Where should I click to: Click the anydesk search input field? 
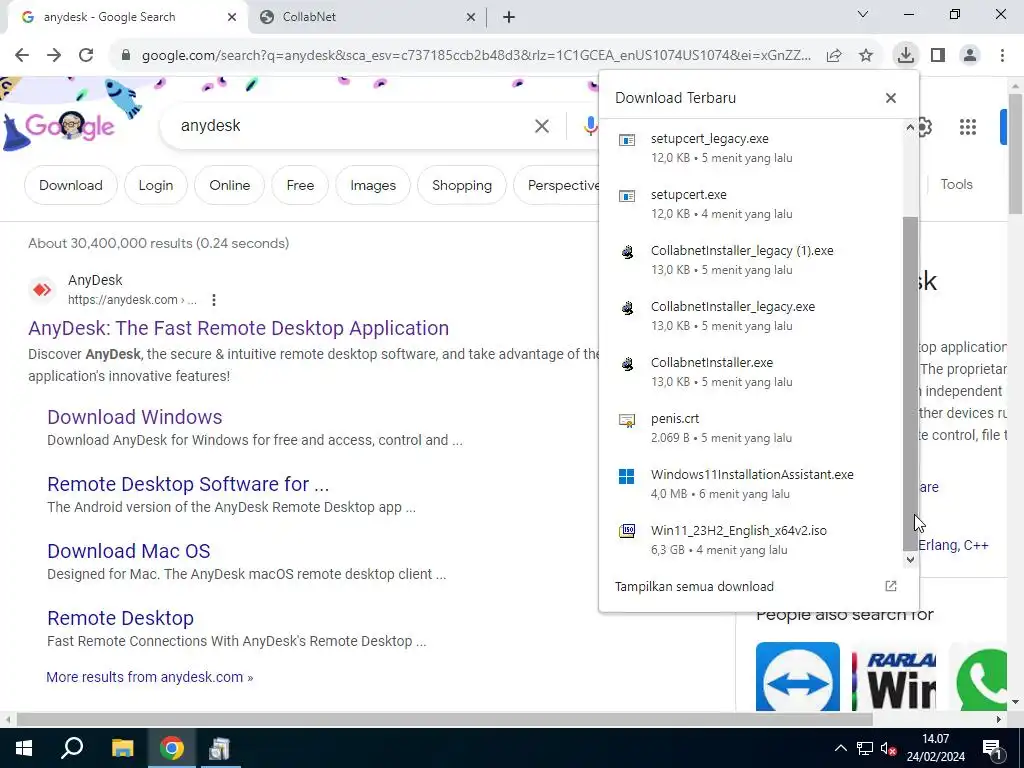[353, 126]
